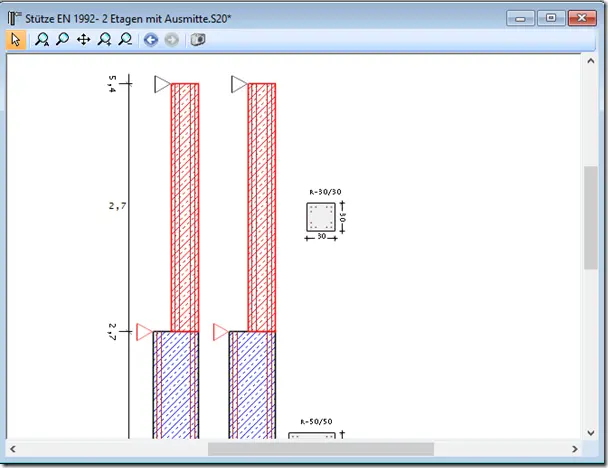Click the zoom out magnifier icon

coord(126,40)
